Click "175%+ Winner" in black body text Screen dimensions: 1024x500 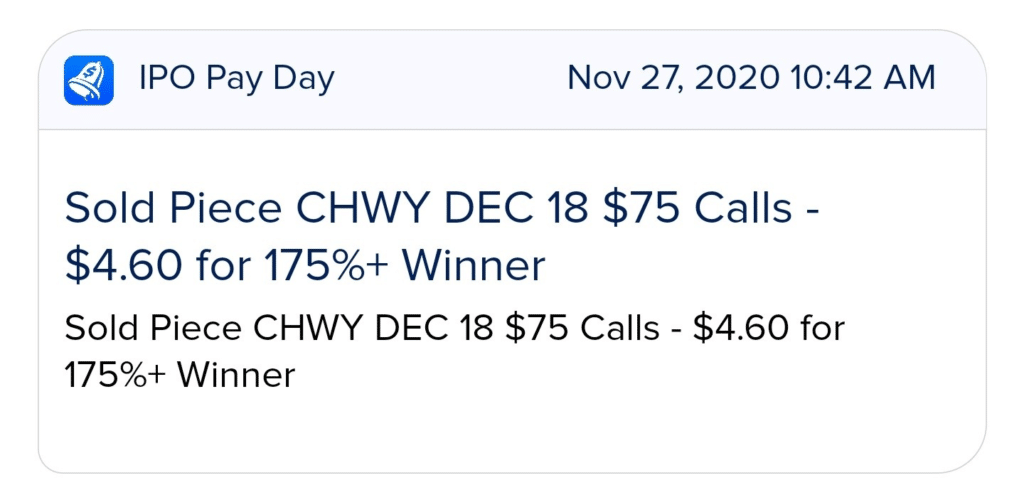click(180, 375)
